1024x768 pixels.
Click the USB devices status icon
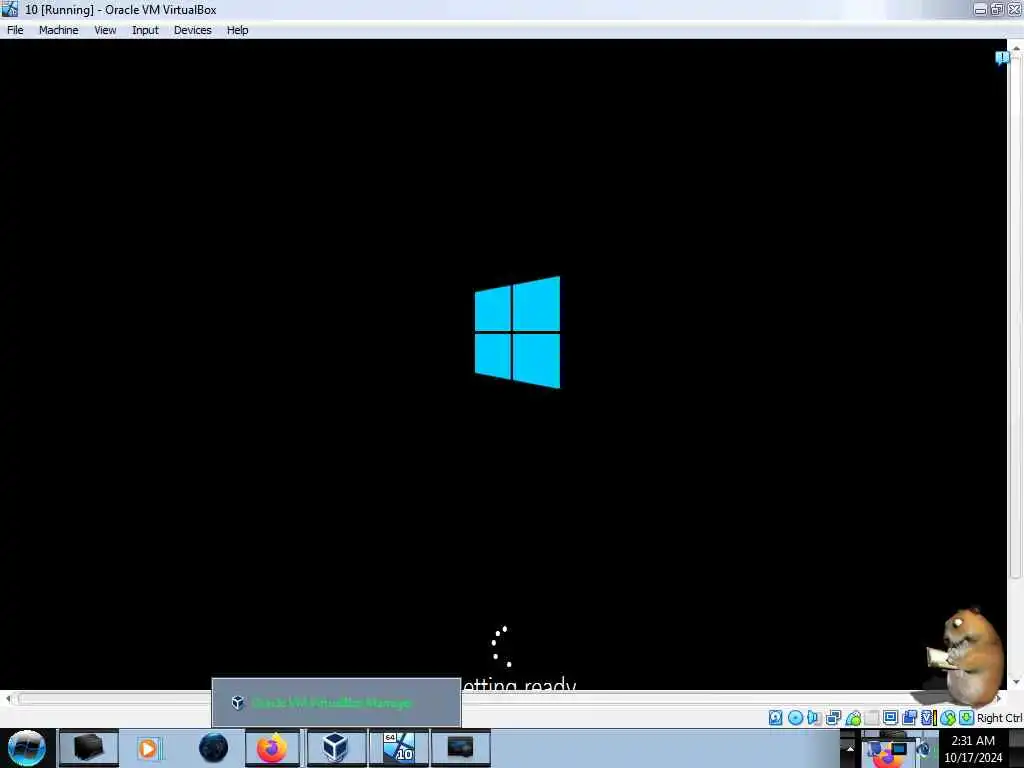tap(853, 718)
